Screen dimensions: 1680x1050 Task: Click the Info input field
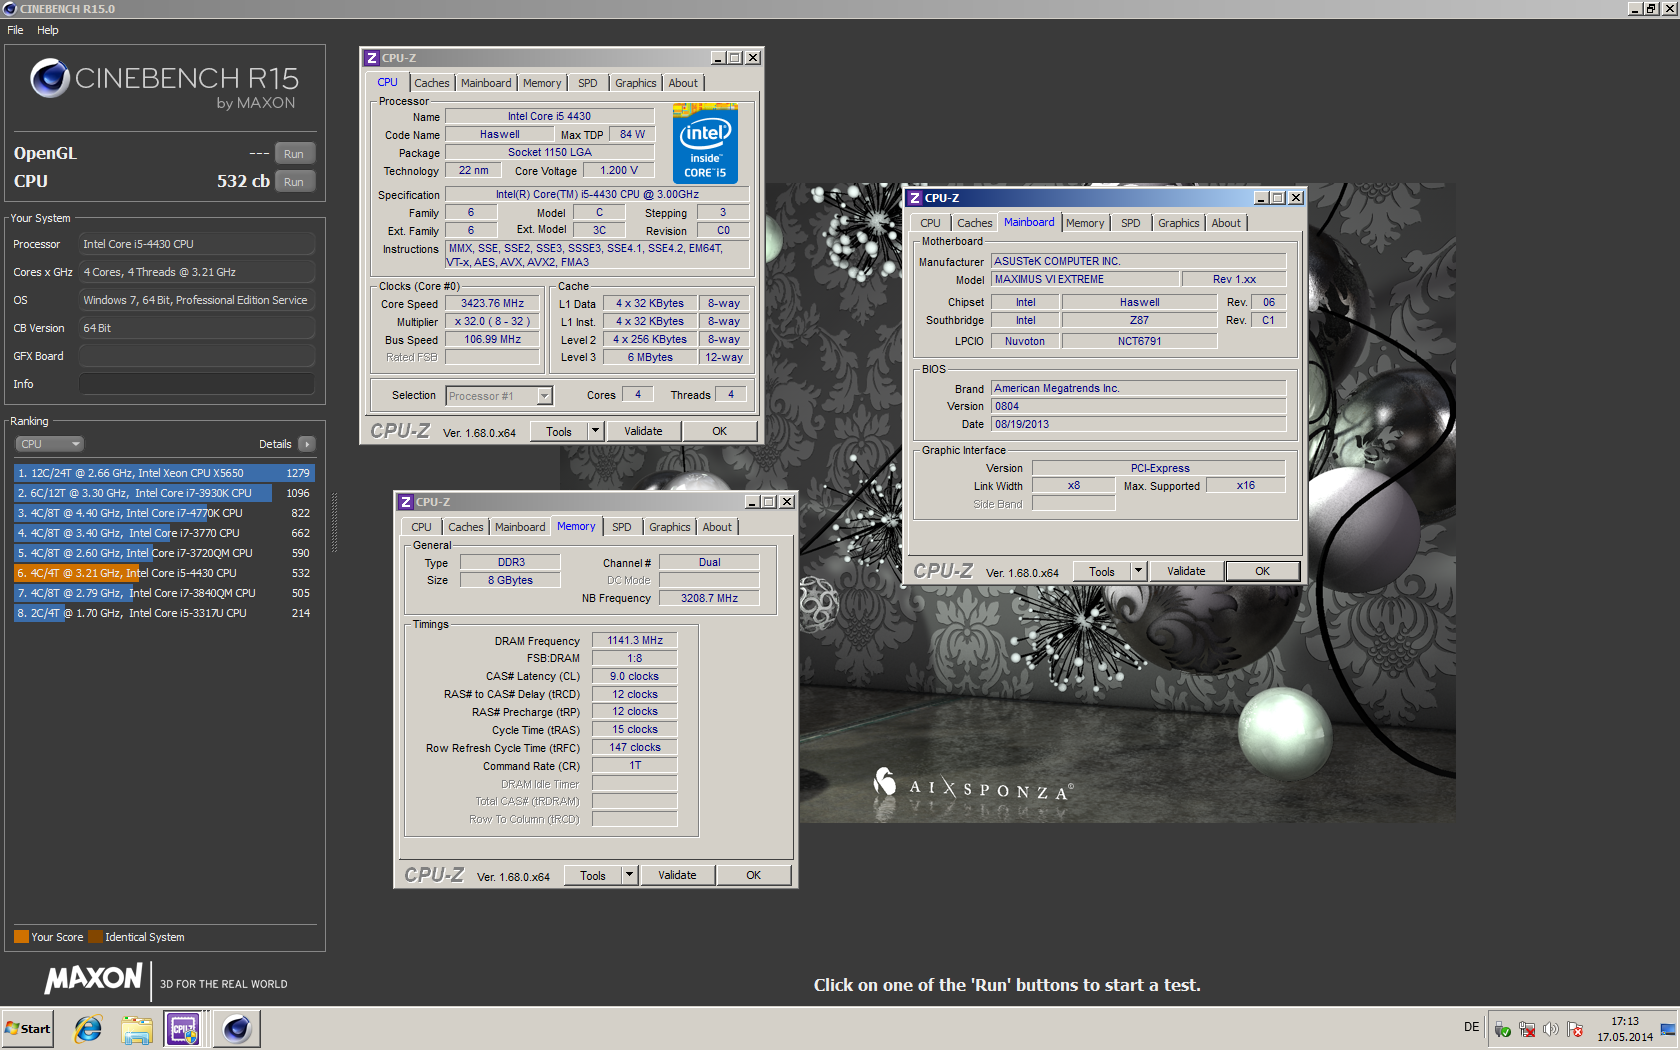[197, 384]
